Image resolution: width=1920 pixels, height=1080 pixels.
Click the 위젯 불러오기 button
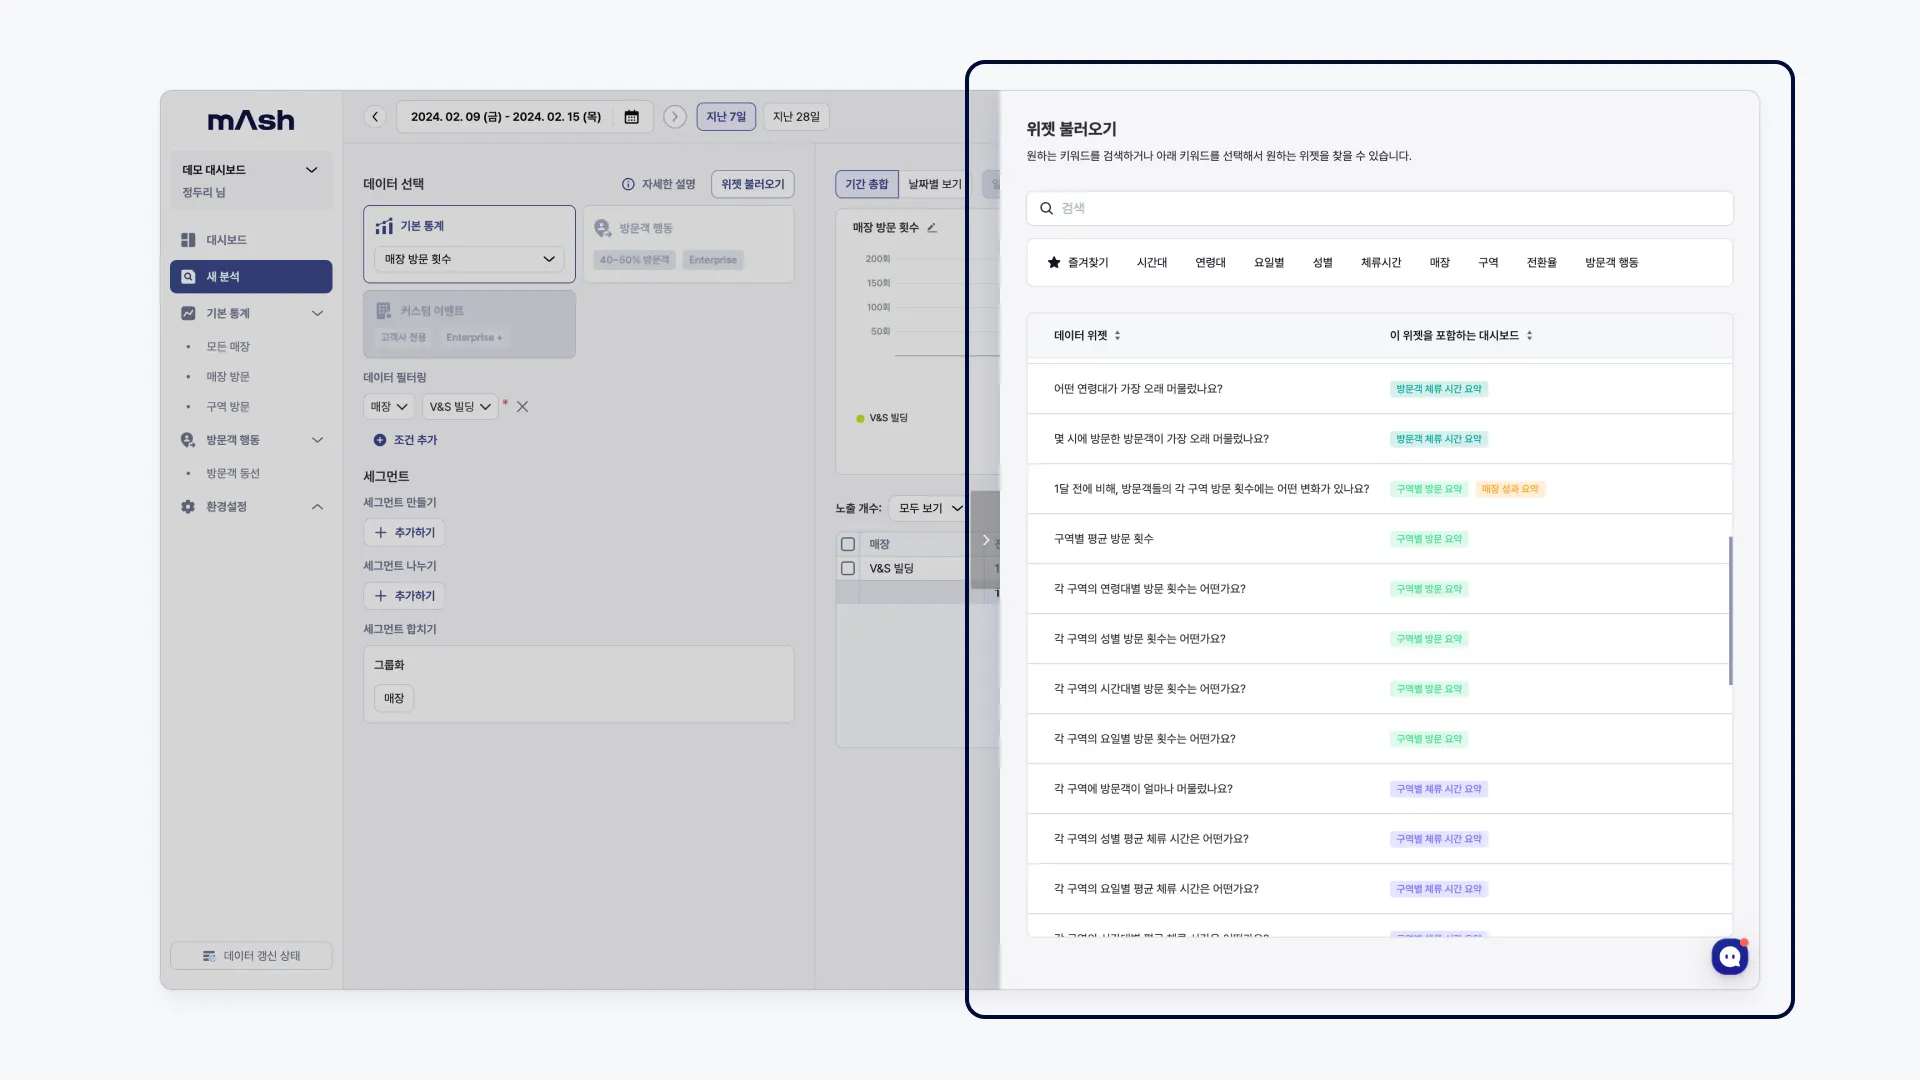[x=752, y=184]
